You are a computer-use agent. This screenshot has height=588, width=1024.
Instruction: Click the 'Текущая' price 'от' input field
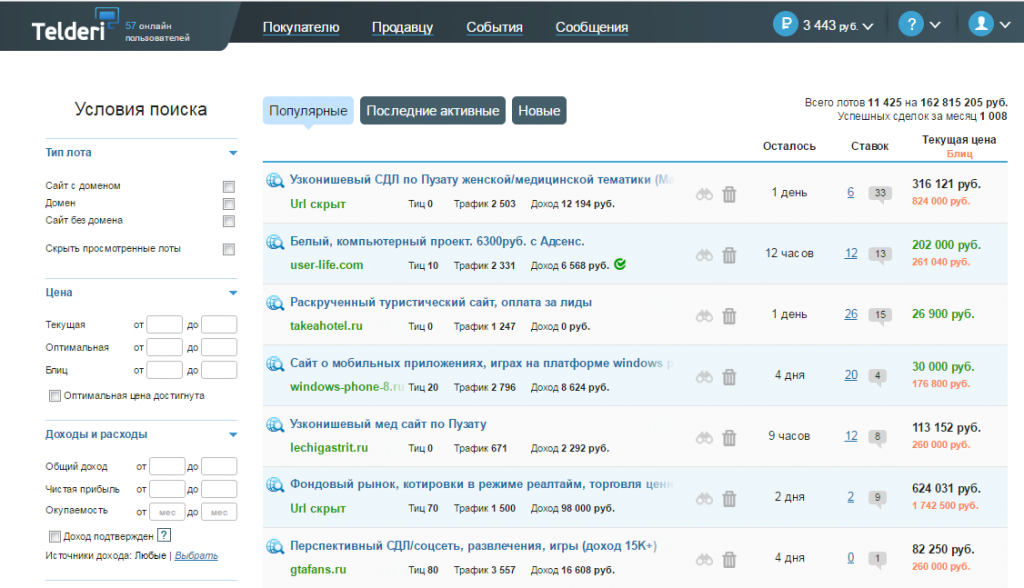coord(165,325)
